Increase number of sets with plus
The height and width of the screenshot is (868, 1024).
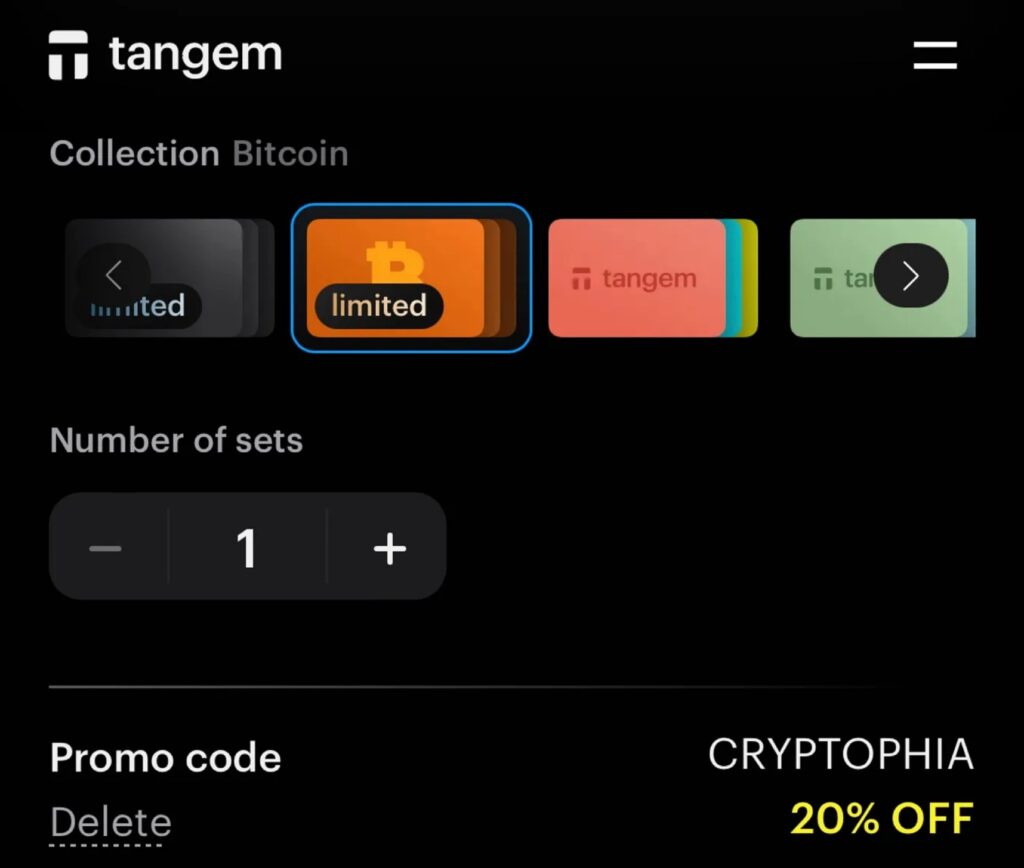pyautogui.click(x=389, y=547)
